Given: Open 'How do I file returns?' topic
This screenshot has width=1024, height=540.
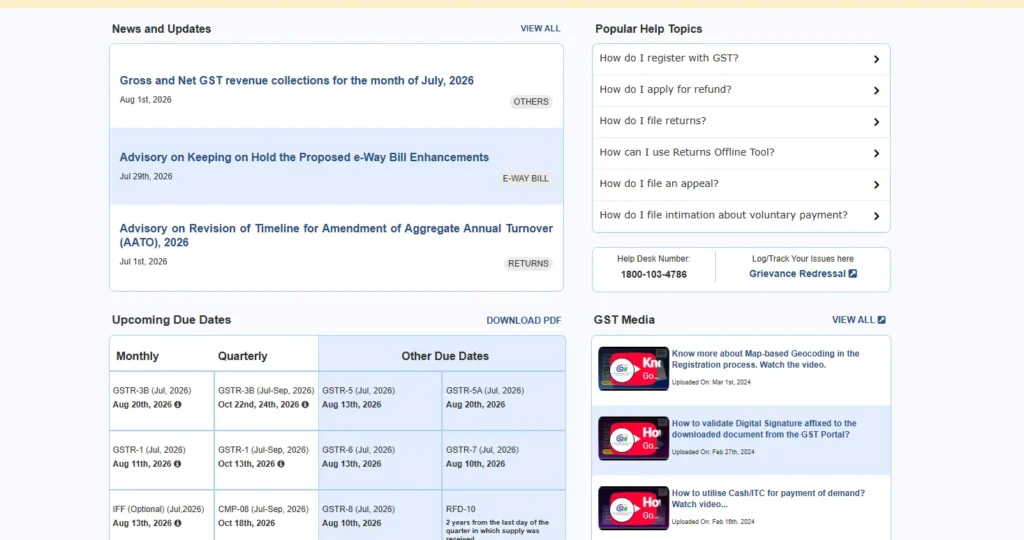Looking at the screenshot, I should [652, 121].
